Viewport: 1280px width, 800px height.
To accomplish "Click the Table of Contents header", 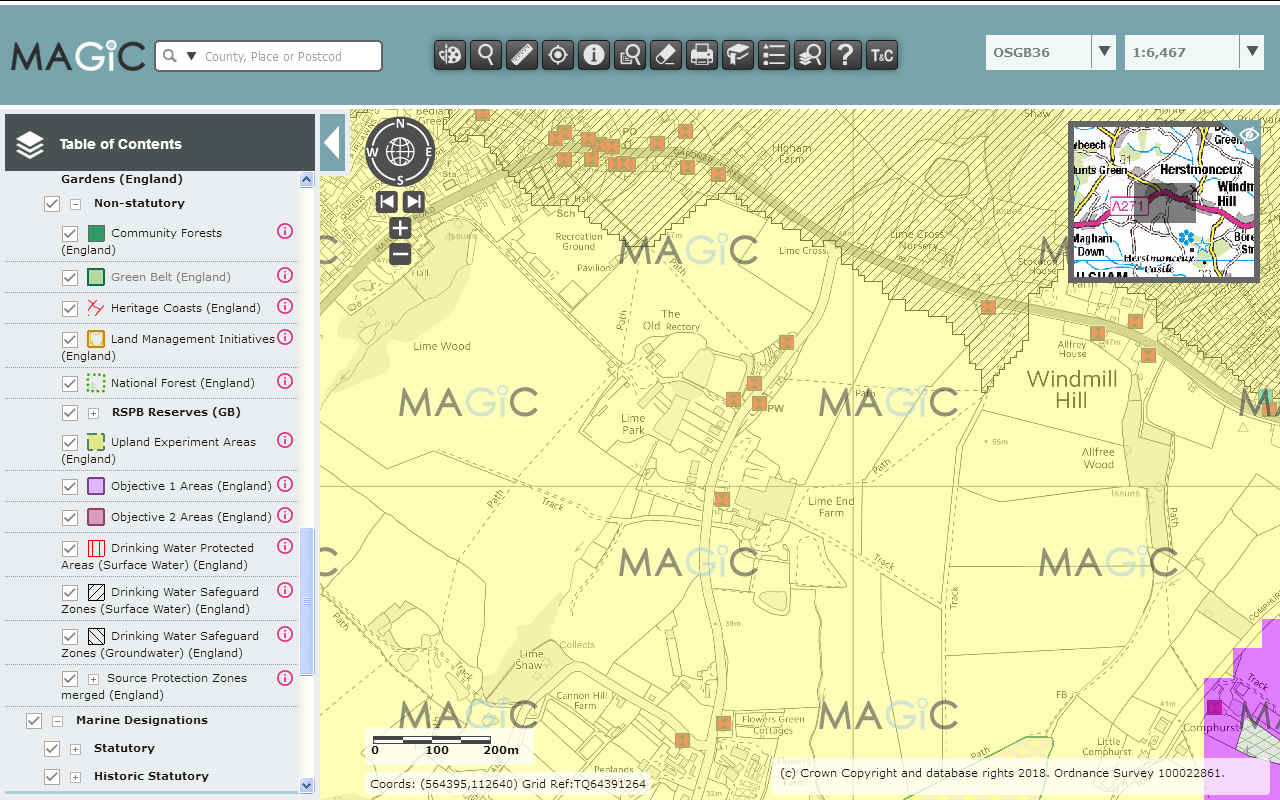I will coord(160,144).
